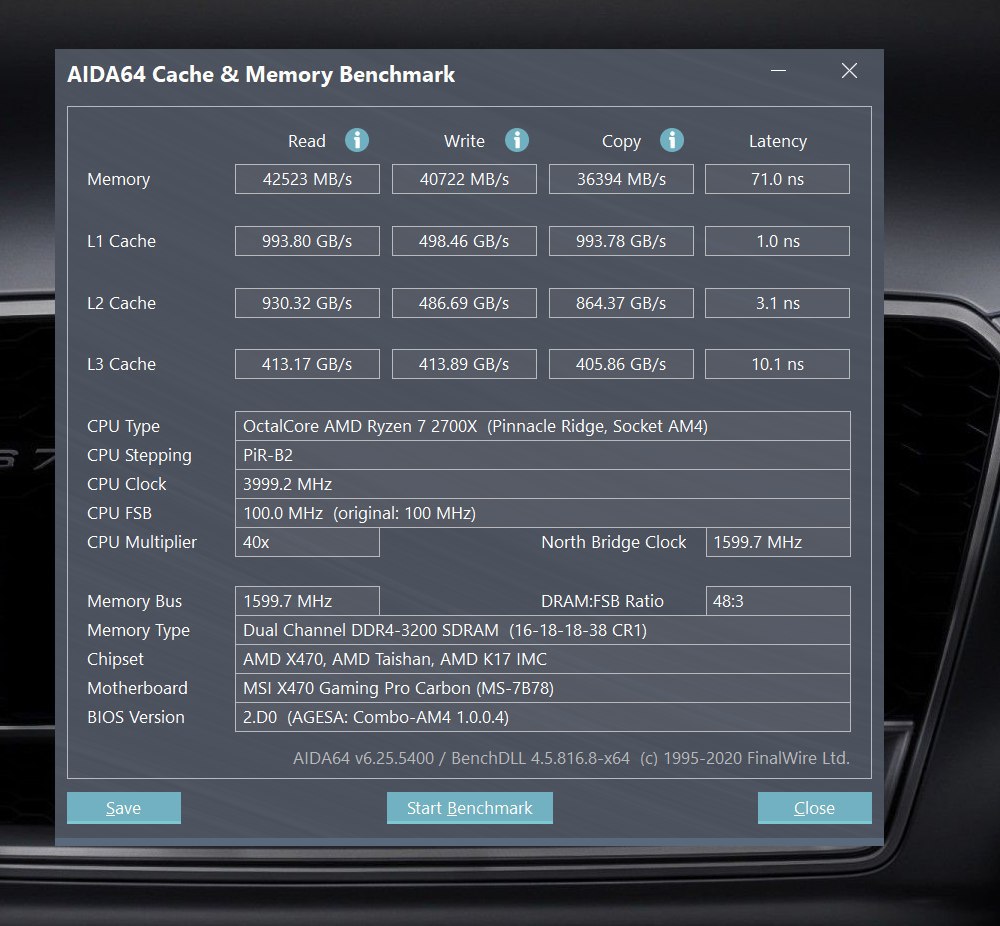Select L2 Cache Write 486.69 GB/s
1000x926 pixels.
pyautogui.click(x=464, y=303)
